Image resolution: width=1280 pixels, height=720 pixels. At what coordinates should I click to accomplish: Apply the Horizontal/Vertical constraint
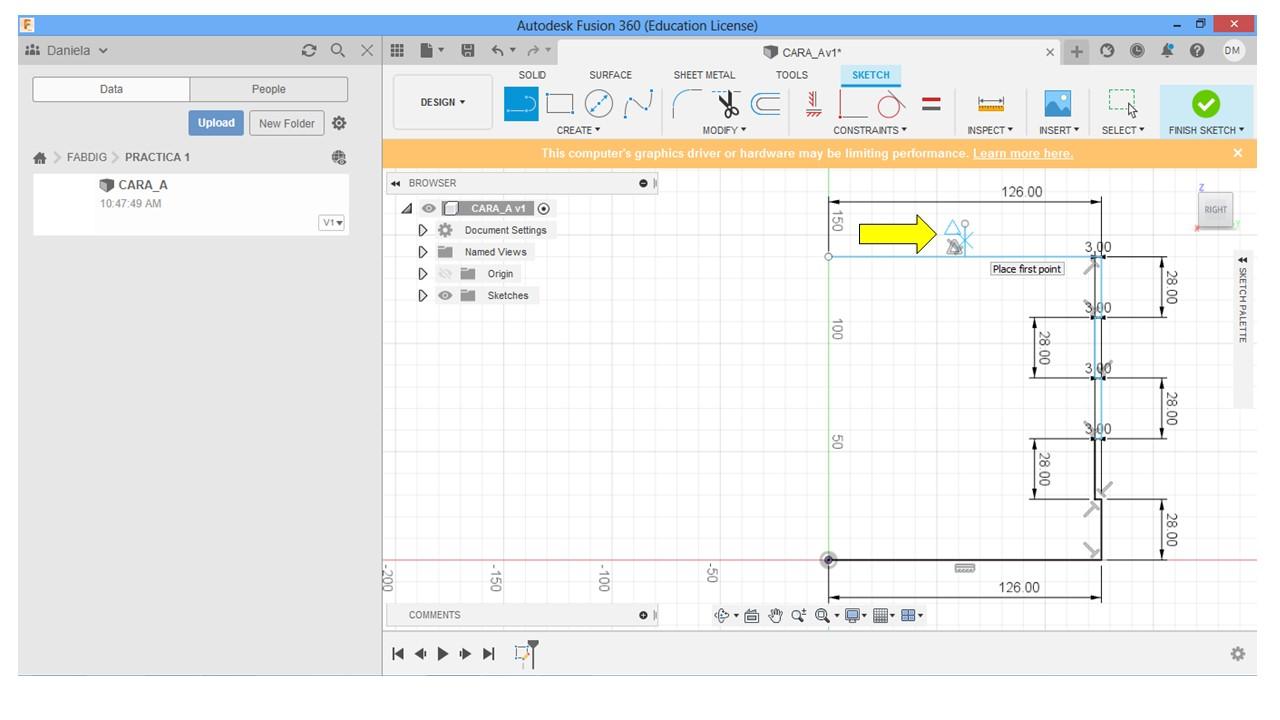(x=813, y=103)
